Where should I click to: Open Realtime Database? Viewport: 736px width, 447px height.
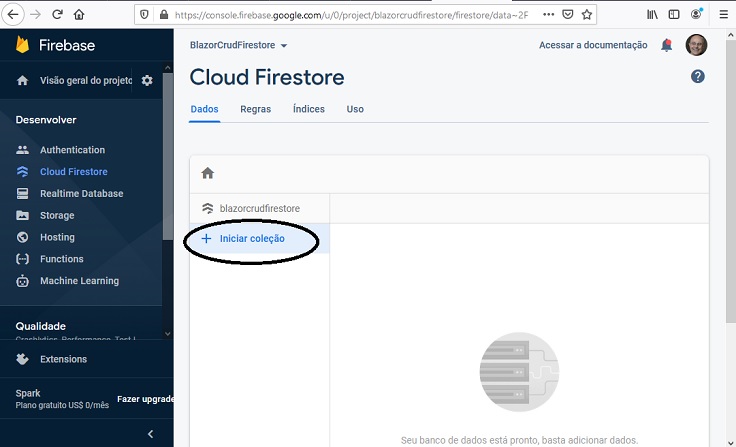point(81,193)
